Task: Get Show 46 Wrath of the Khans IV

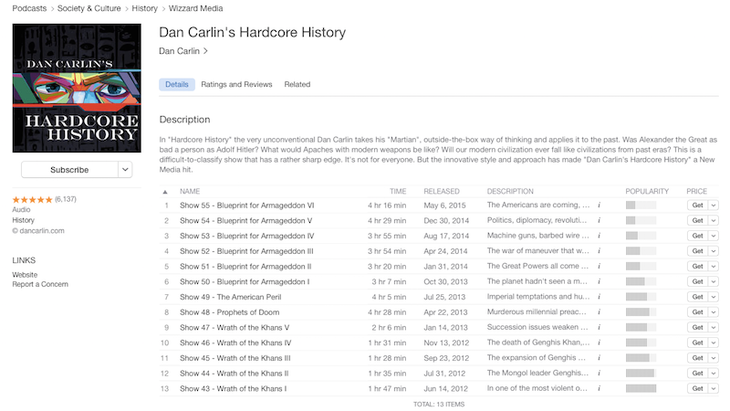Action: pyautogui.click(x=697, y=343)
